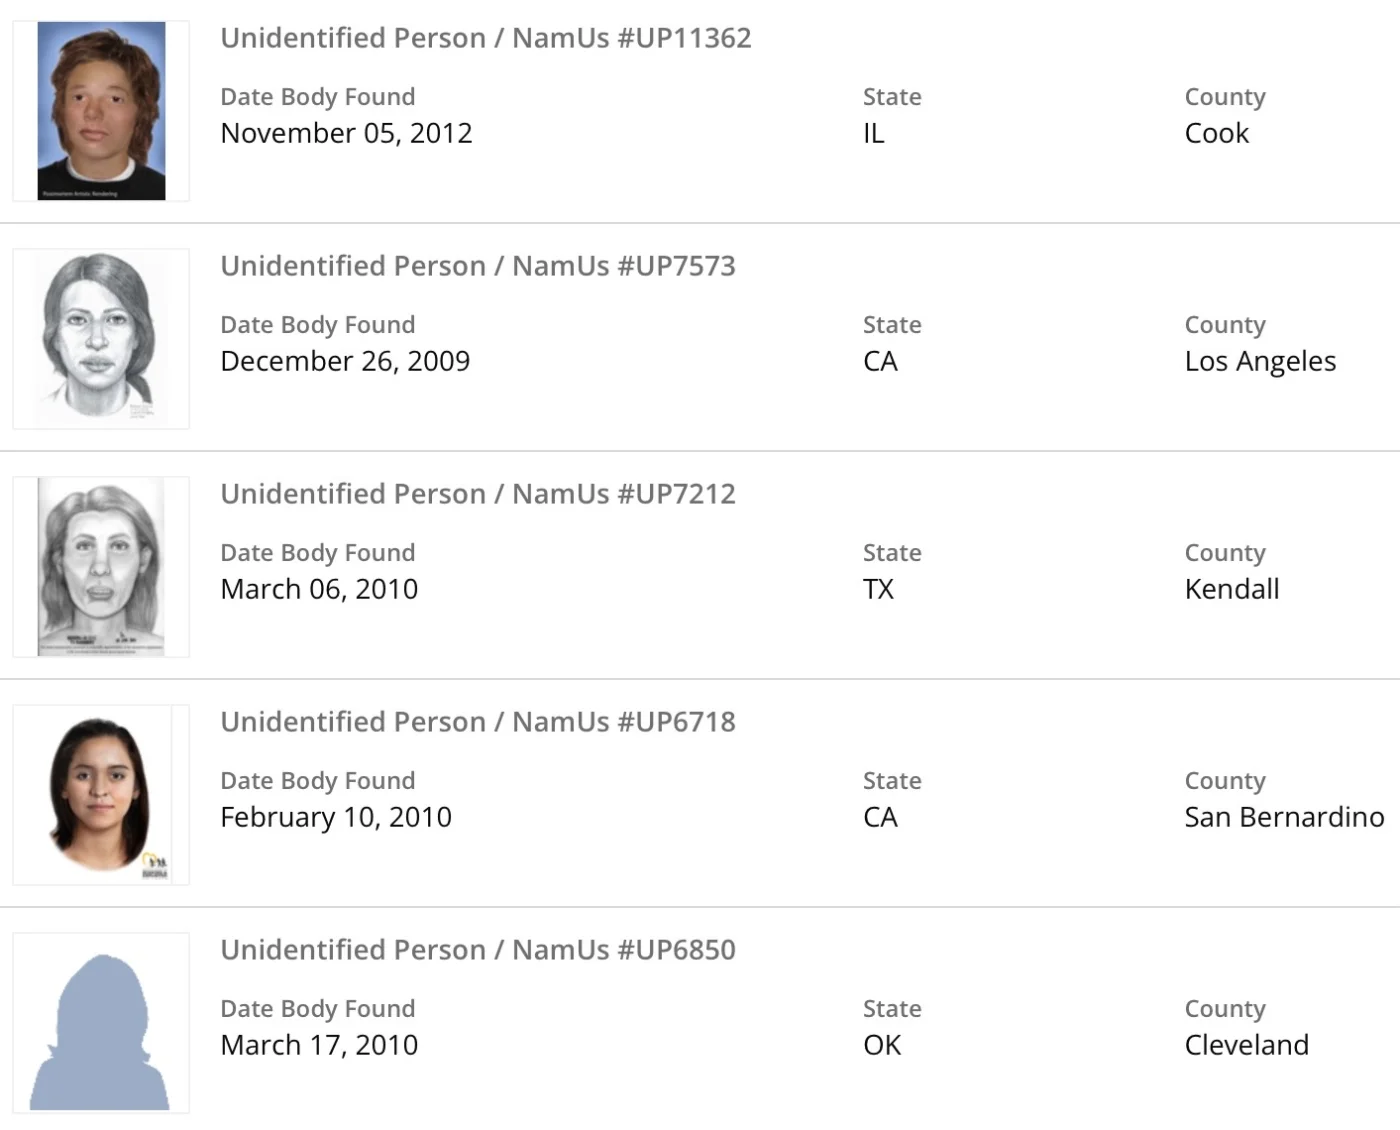Screen dimensions: 1400x1130
Task: Click the San Bernardino county value
Action: click(x=1284, y=817)
